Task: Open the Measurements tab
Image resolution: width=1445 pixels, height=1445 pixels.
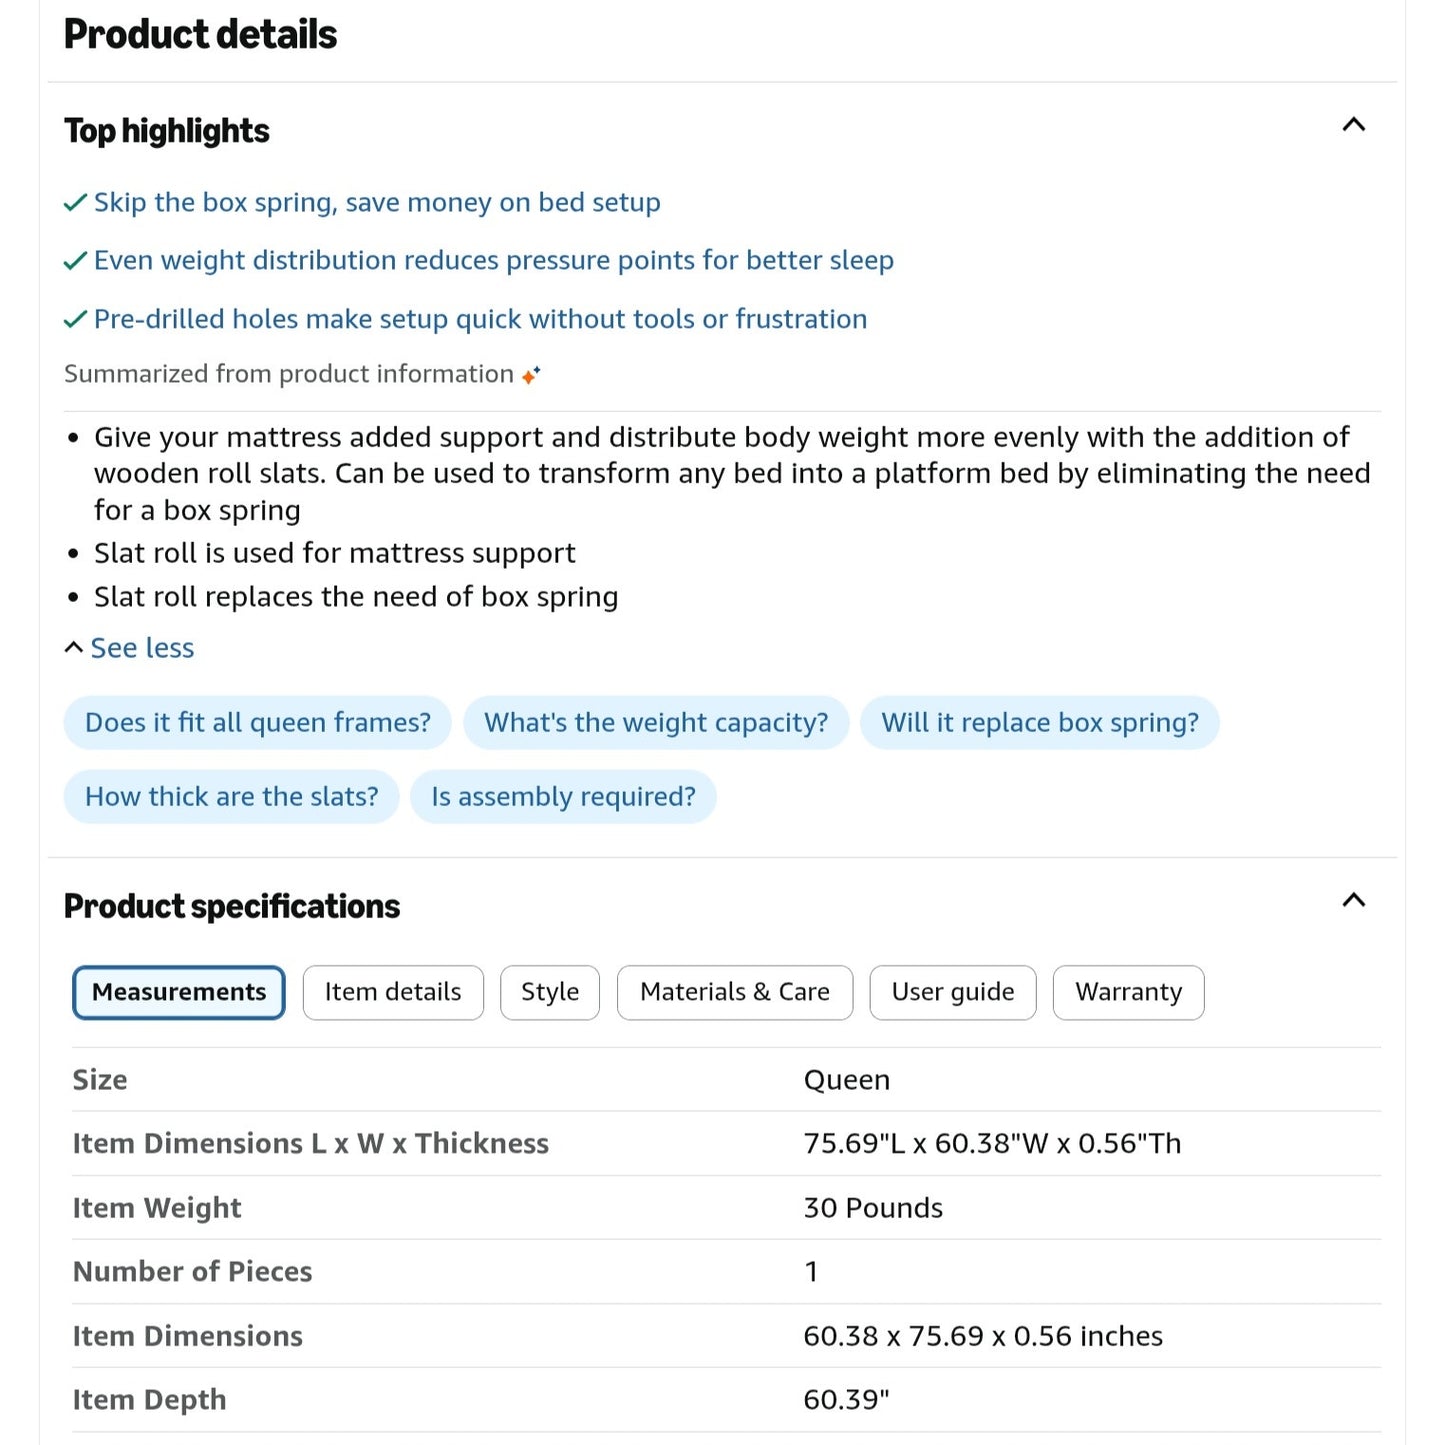Action: pyautogui.click(x=179, y=992)
